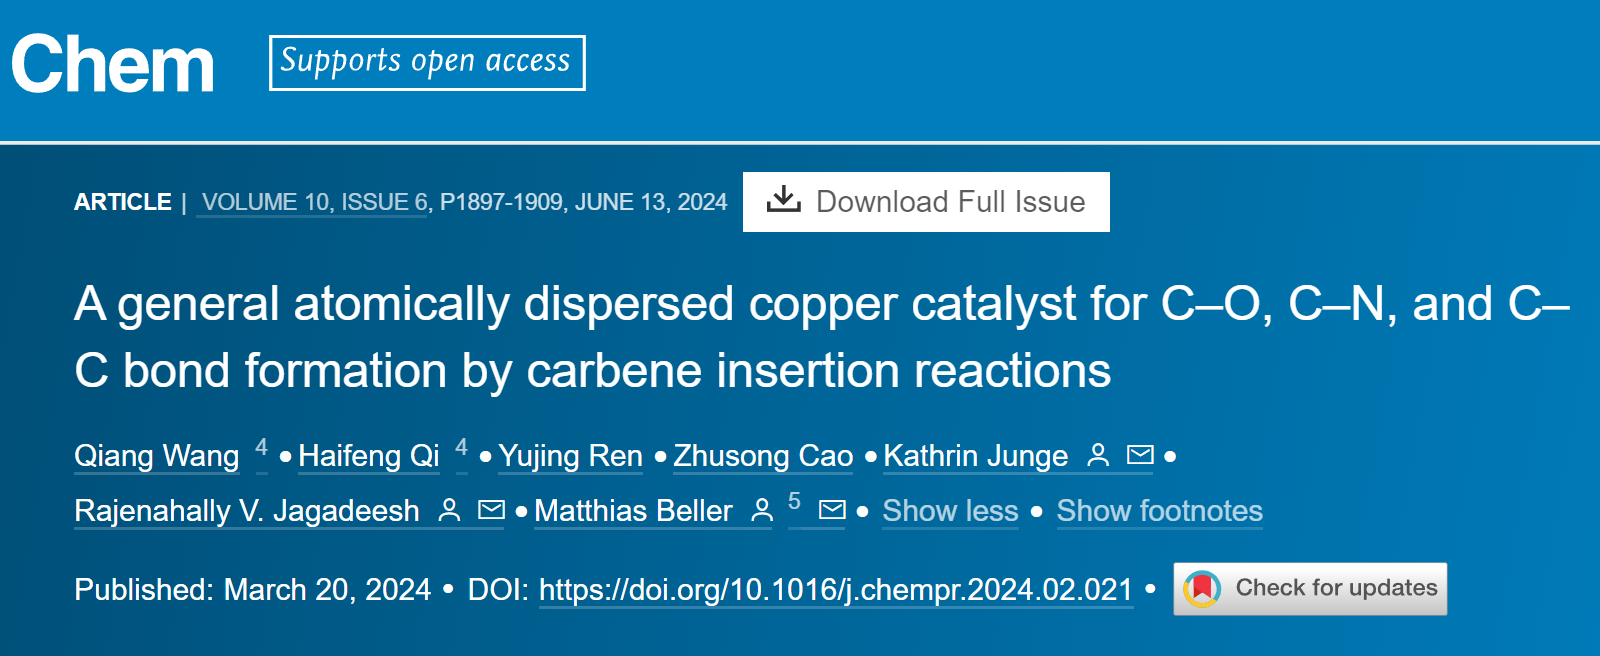Image resolution: width=1600 pixels, height=656 pixels.
Task: Click the download arrow icon
Action: click(x=784, y=200)
